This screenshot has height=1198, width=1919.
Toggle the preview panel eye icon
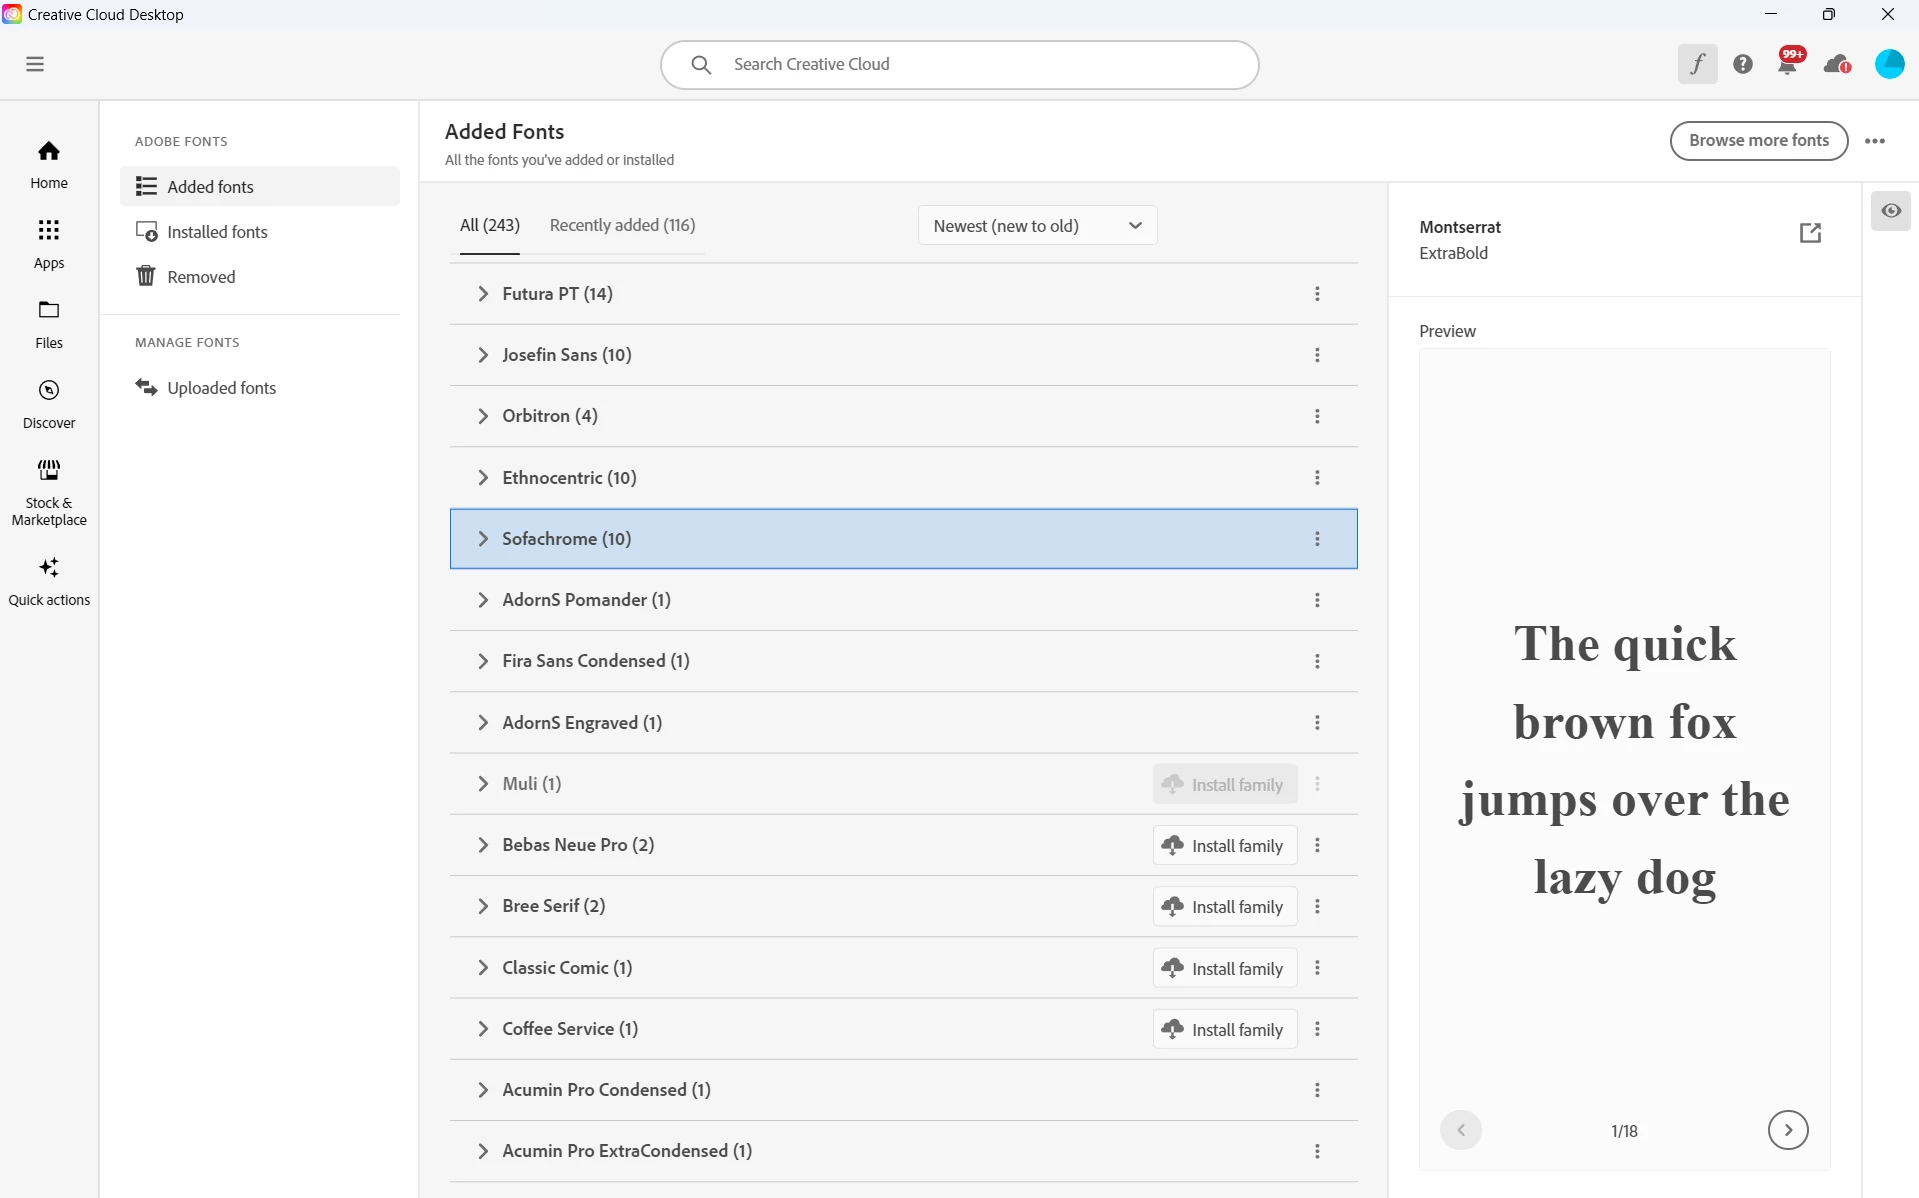click(1891, 211)
